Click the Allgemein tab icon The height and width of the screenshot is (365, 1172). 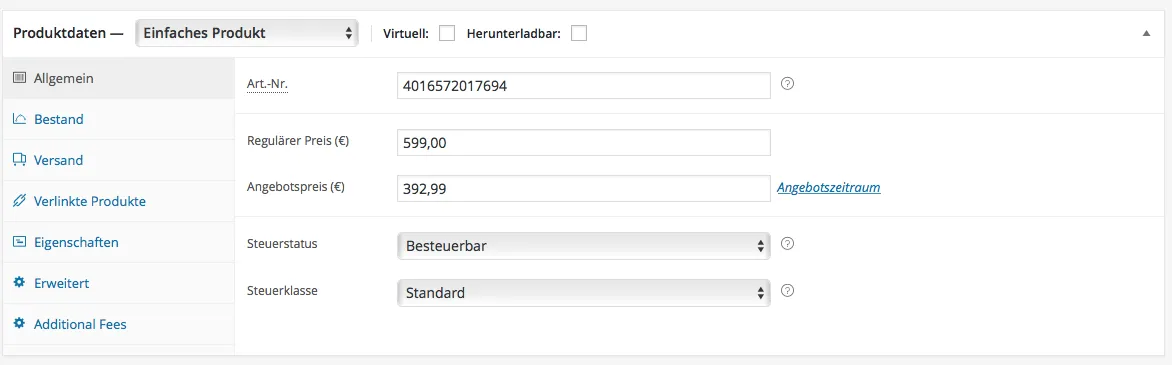click(x=20, y=78)
